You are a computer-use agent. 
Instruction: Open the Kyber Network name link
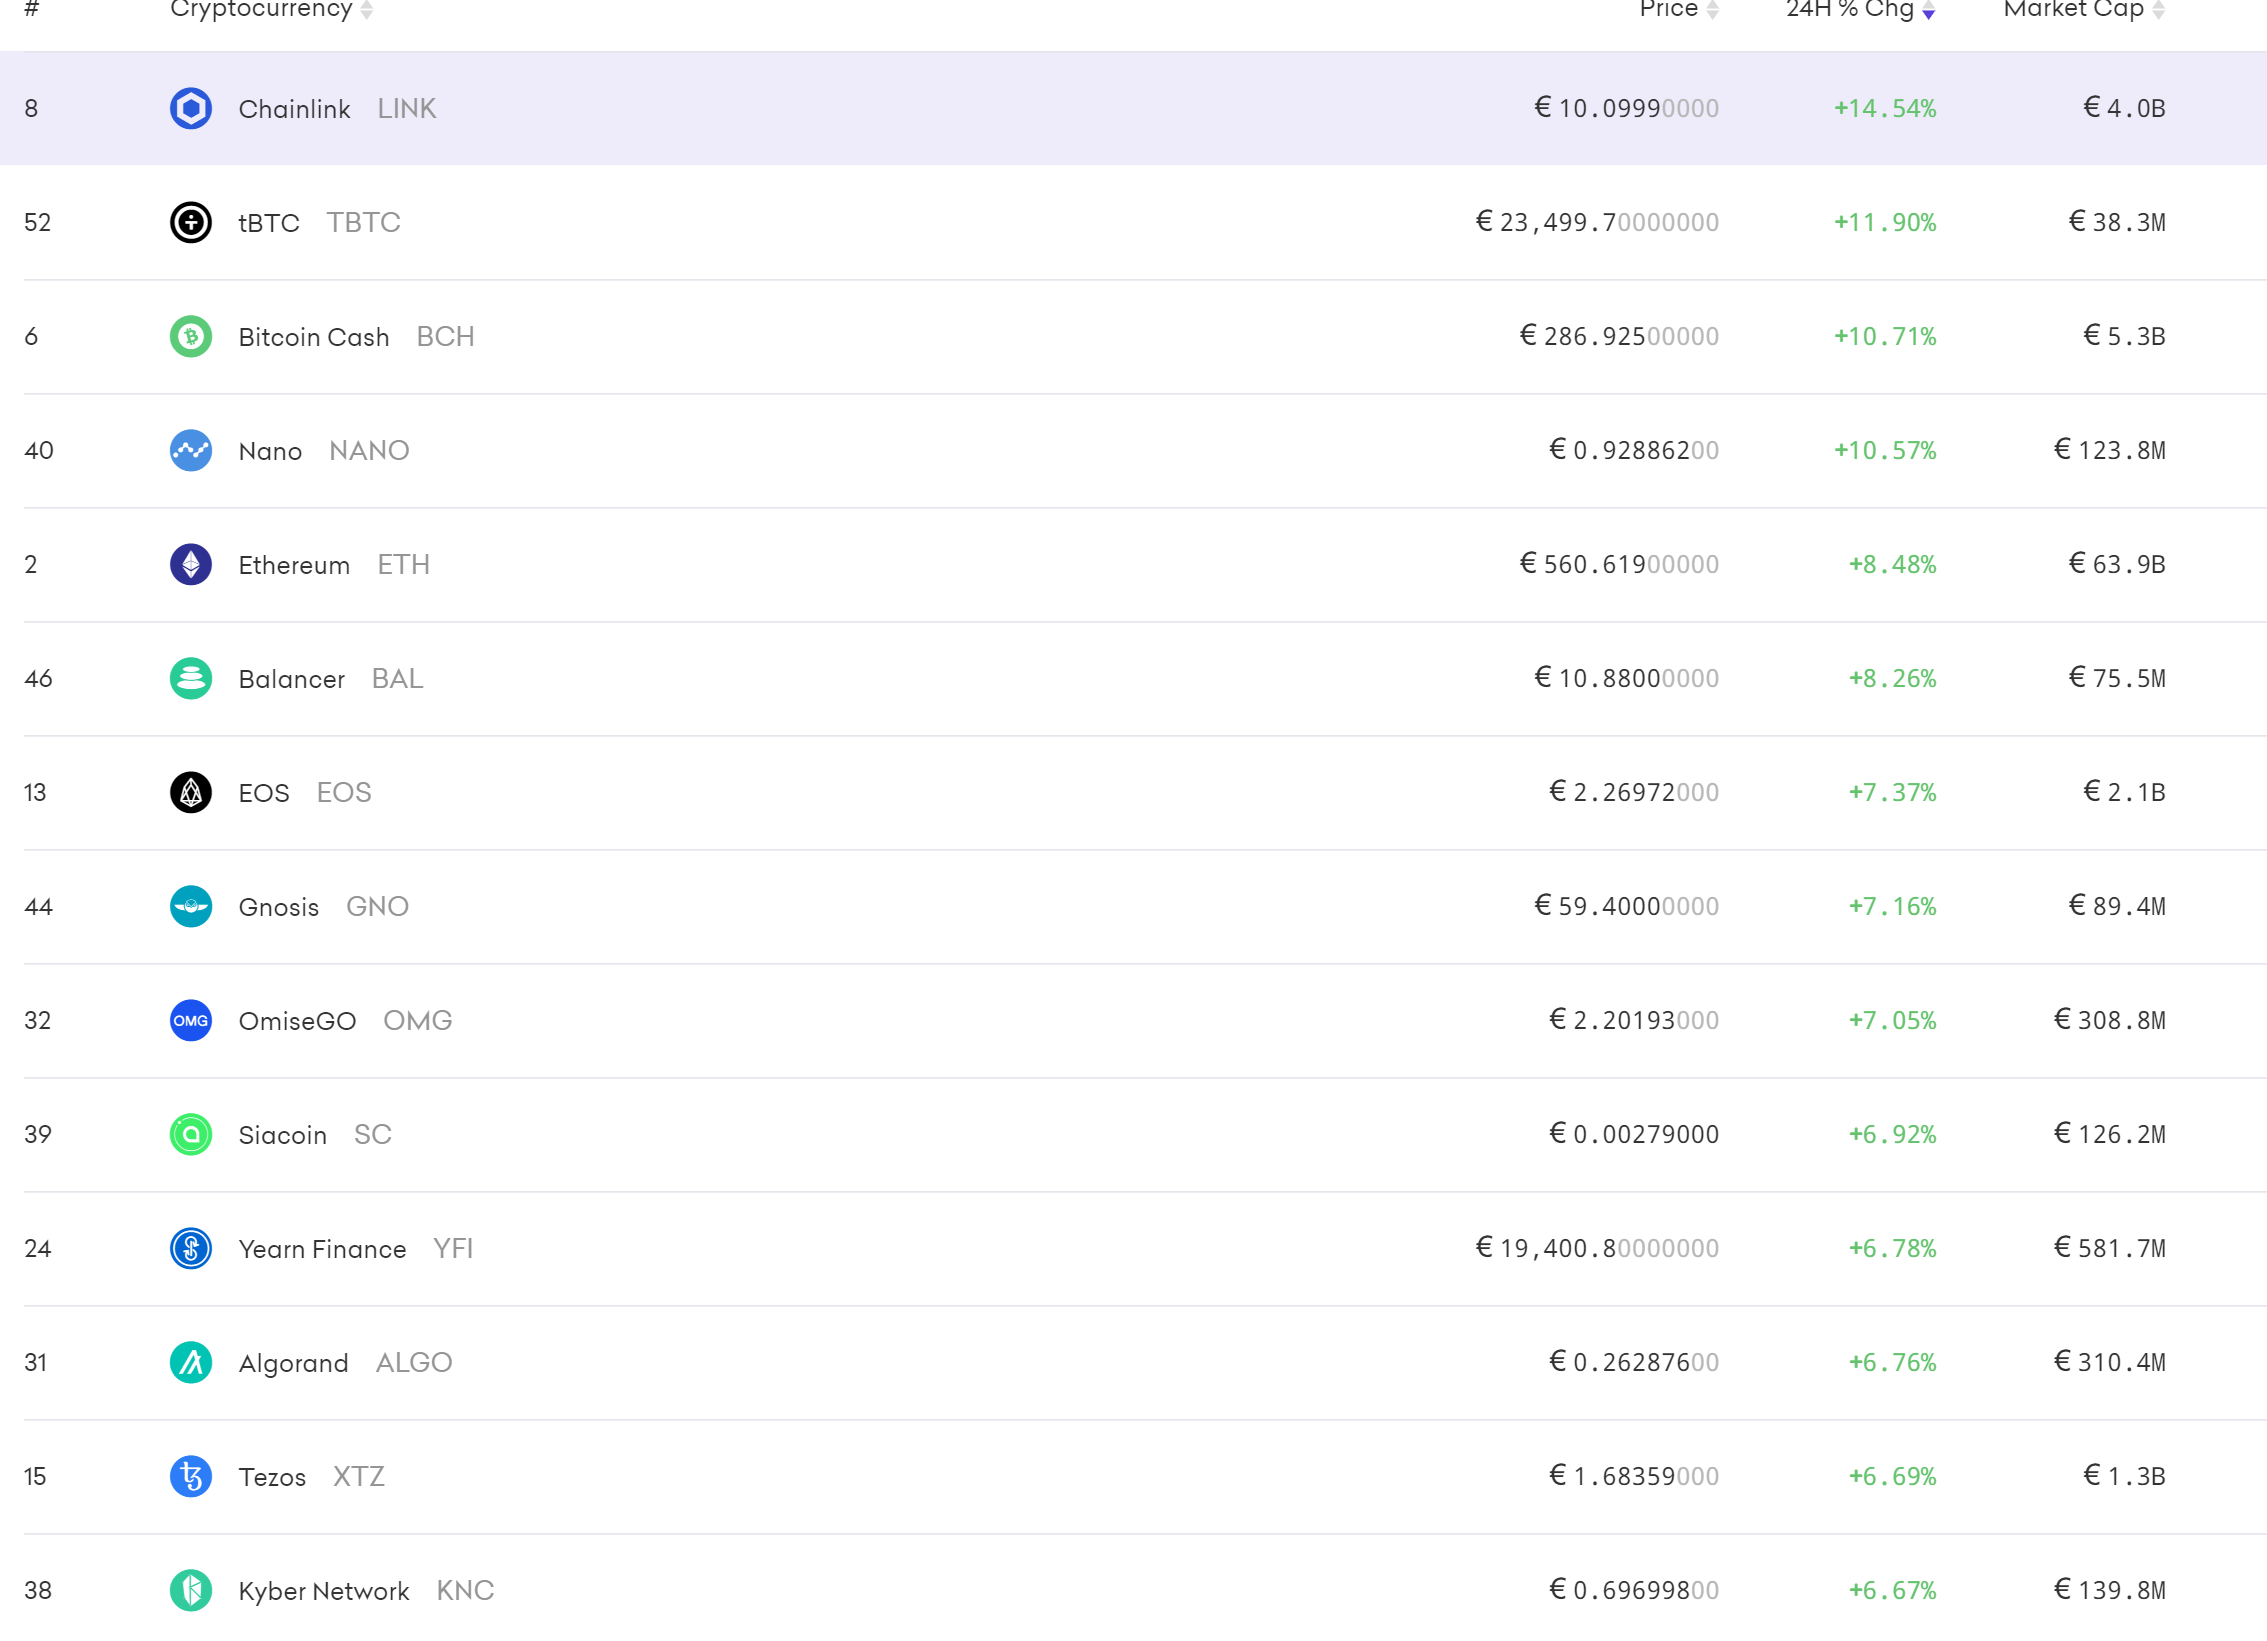pos(324,1591)
